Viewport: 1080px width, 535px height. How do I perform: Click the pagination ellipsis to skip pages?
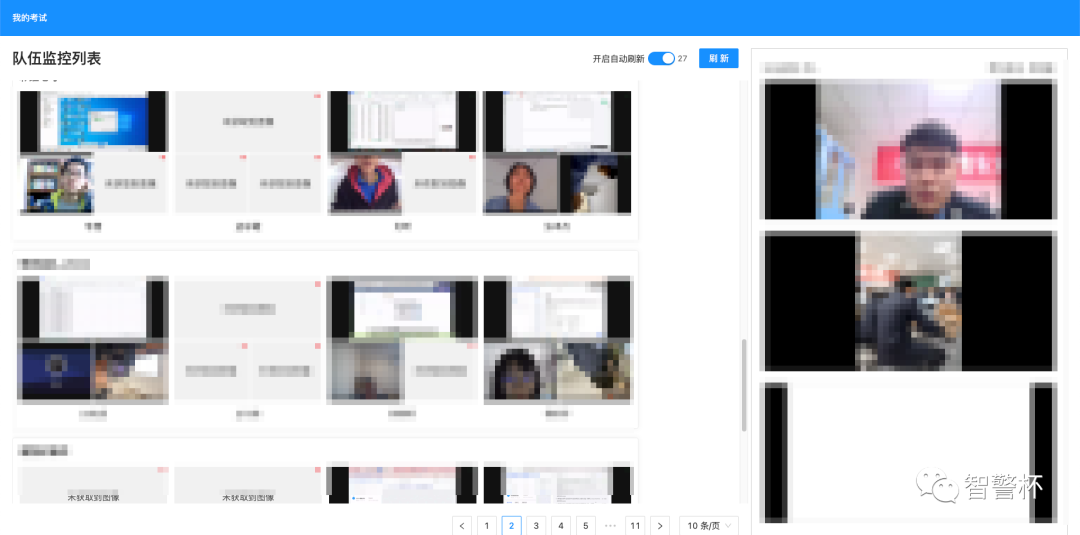click(x=610, y=526)
